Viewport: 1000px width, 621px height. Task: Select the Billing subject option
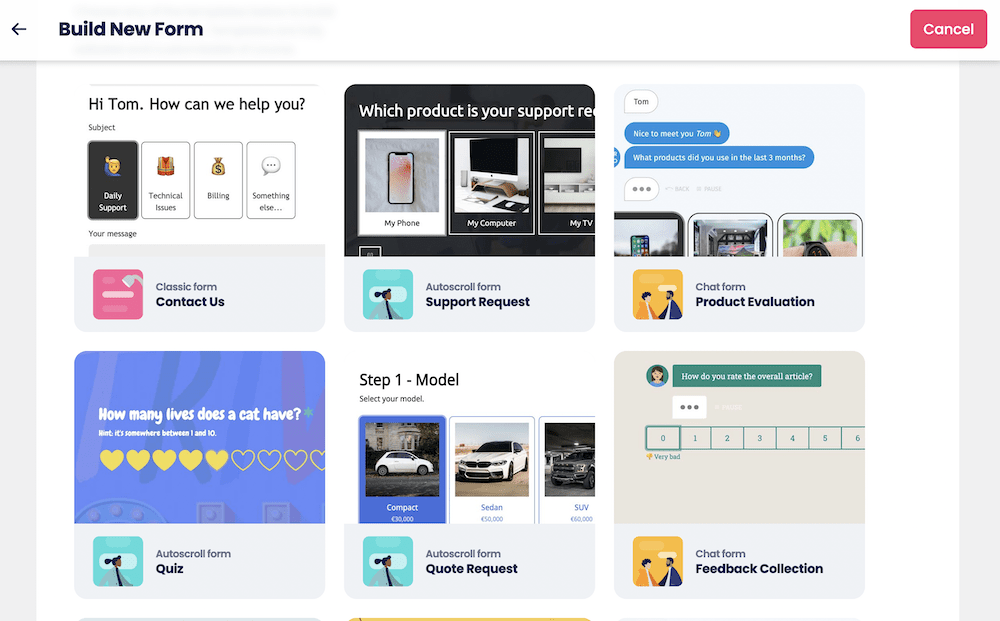pyautogui.click(x=218, y=180)
